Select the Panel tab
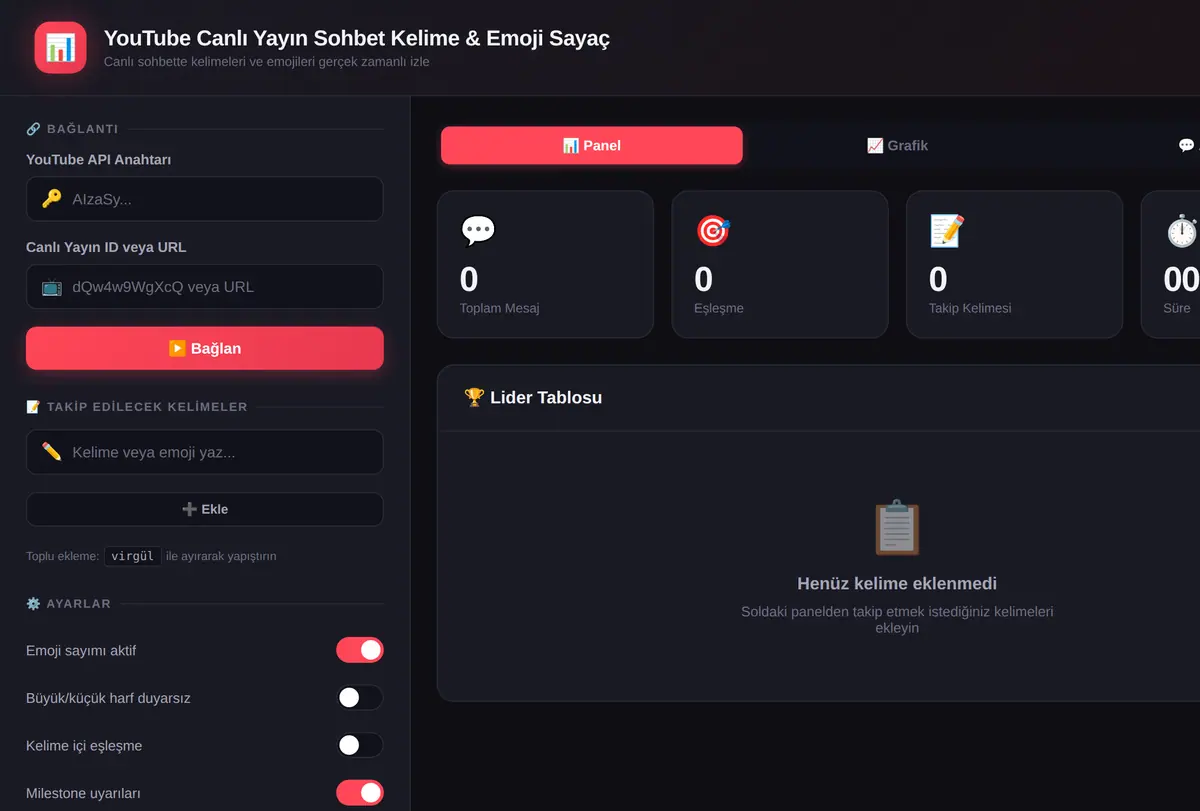1200x811 pixels. point(592,145)
